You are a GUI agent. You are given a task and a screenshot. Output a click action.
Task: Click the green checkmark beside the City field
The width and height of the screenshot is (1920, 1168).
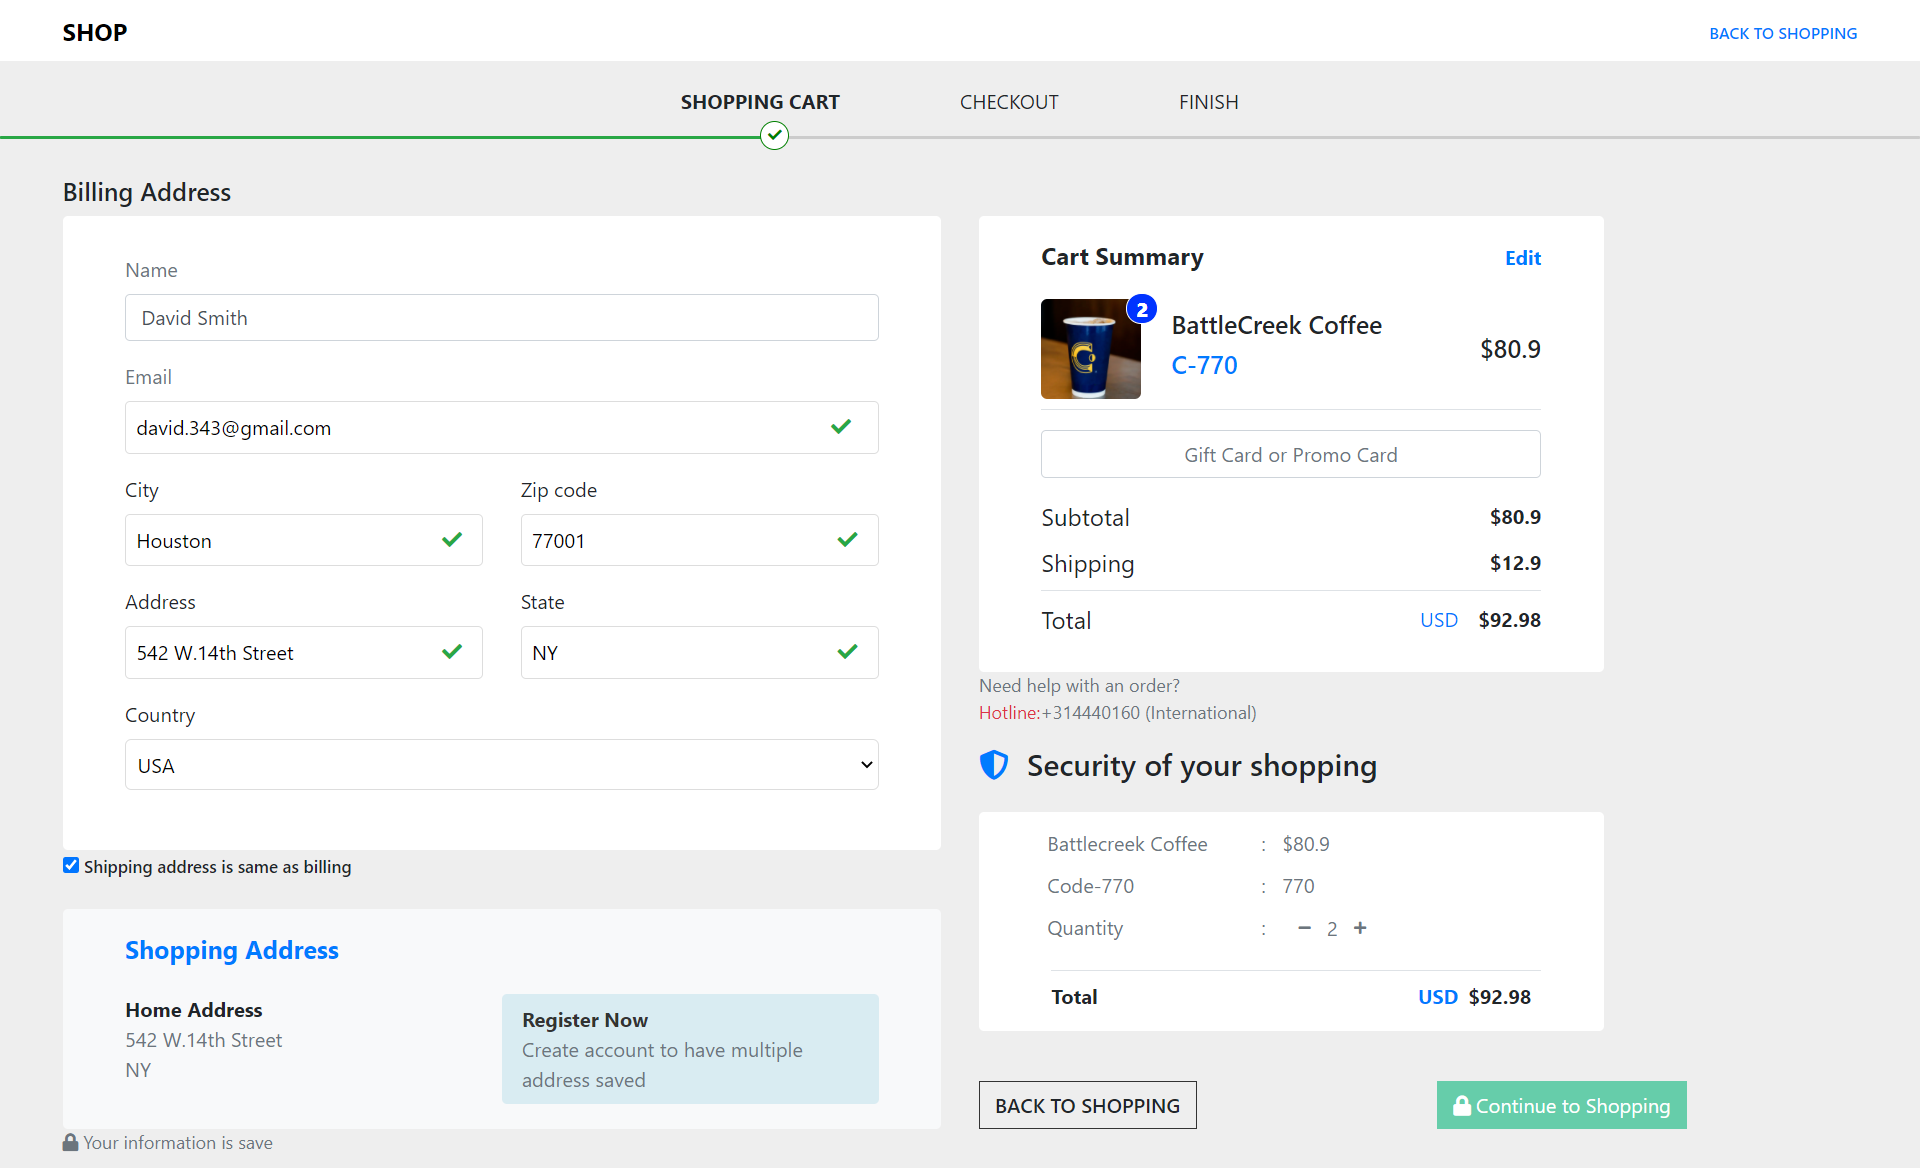click(452, 539)
